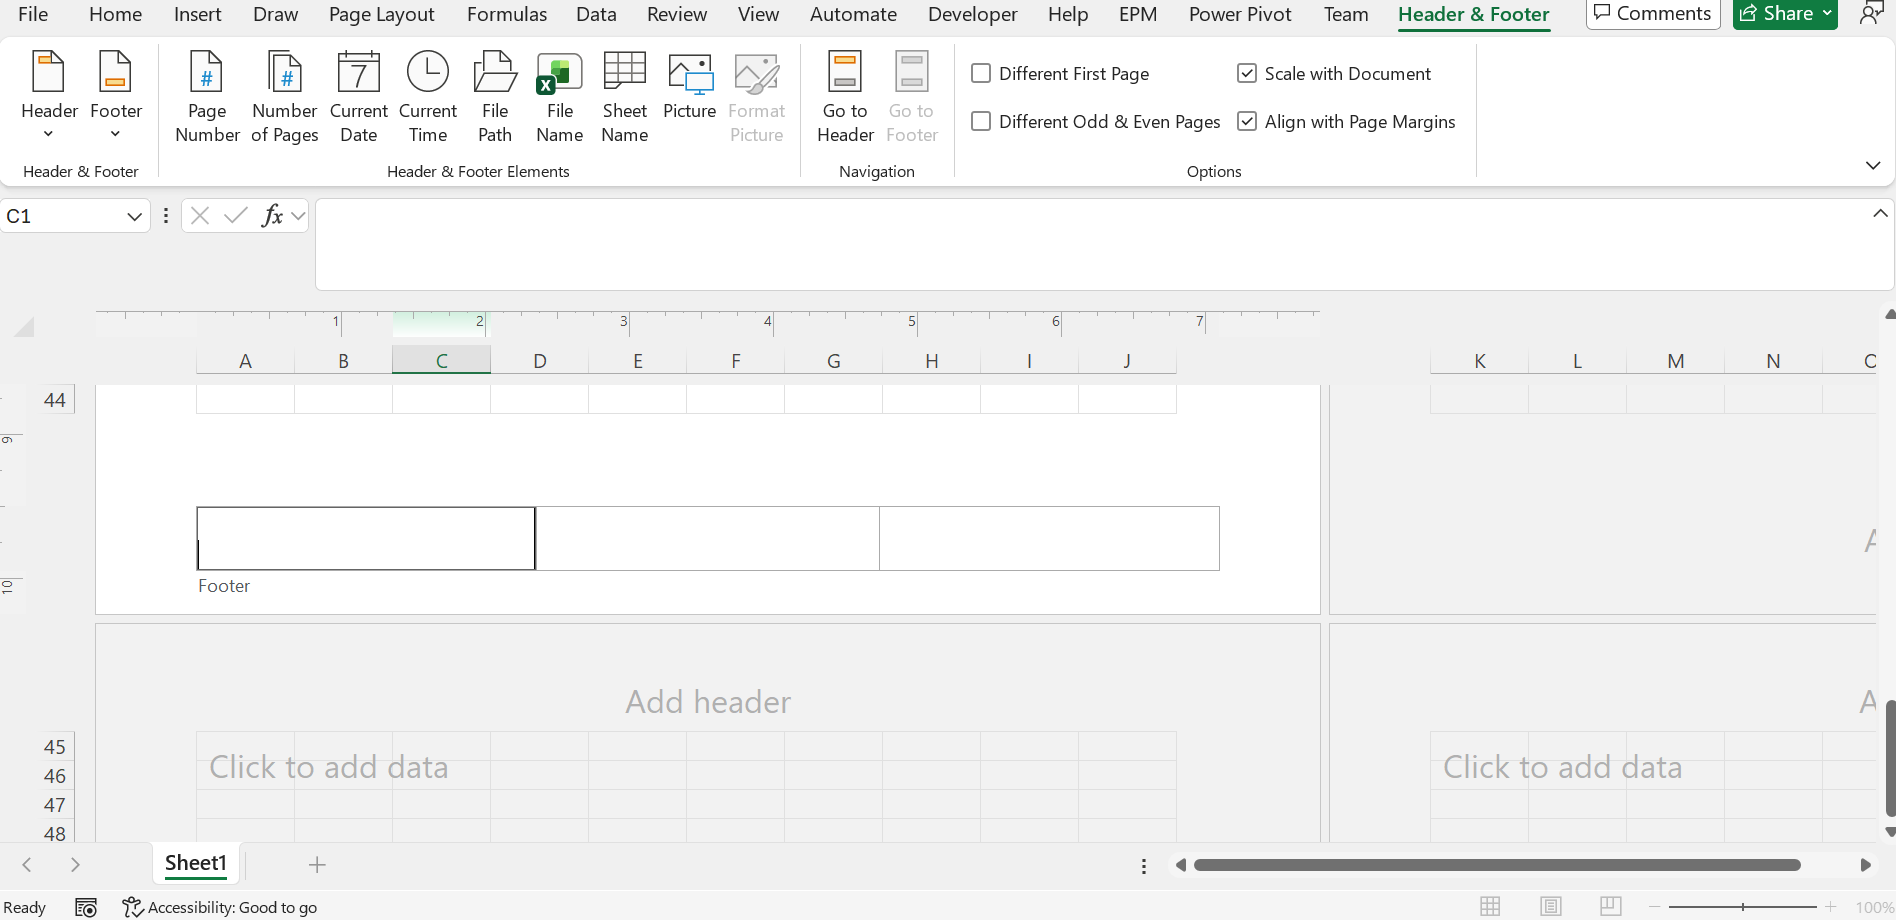Insert Page Number element

click(207, 96)
